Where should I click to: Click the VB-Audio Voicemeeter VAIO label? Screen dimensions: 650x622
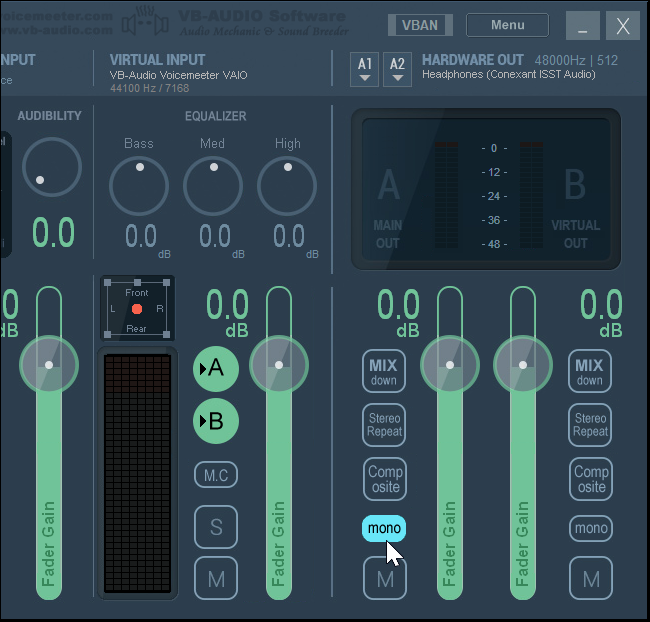[x=178, y=75]
